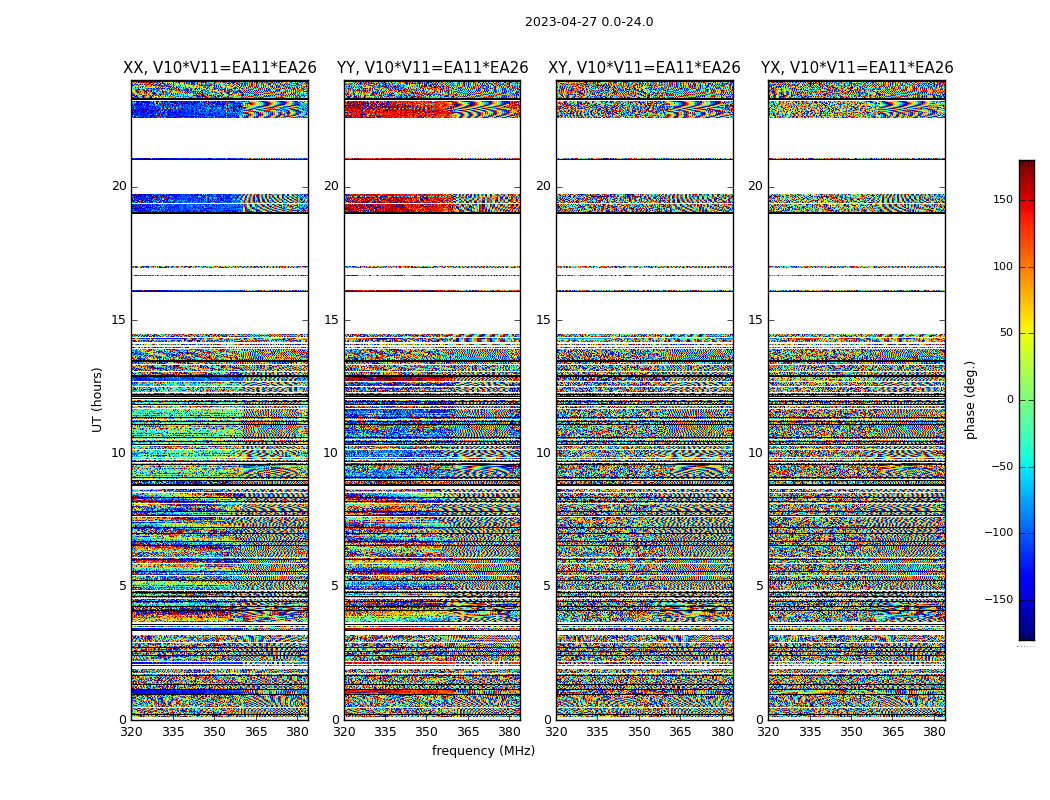Click the date title 2023-04-27 0.0-24.0
This screenshot has width=1050, height=800.
click(x=589, y=22)
